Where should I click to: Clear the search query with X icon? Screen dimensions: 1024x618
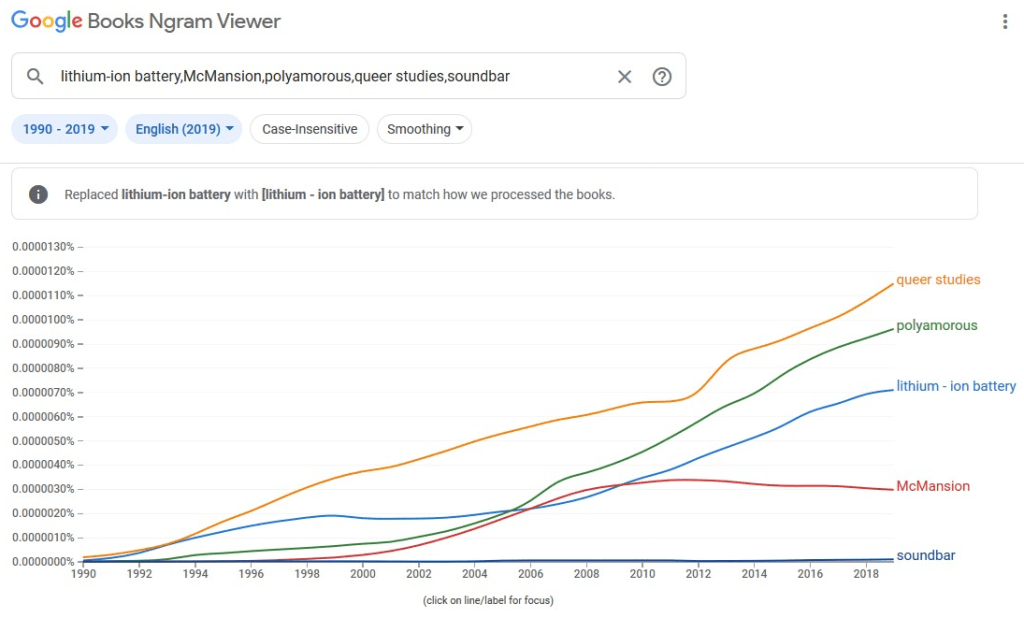click(624, 77)
